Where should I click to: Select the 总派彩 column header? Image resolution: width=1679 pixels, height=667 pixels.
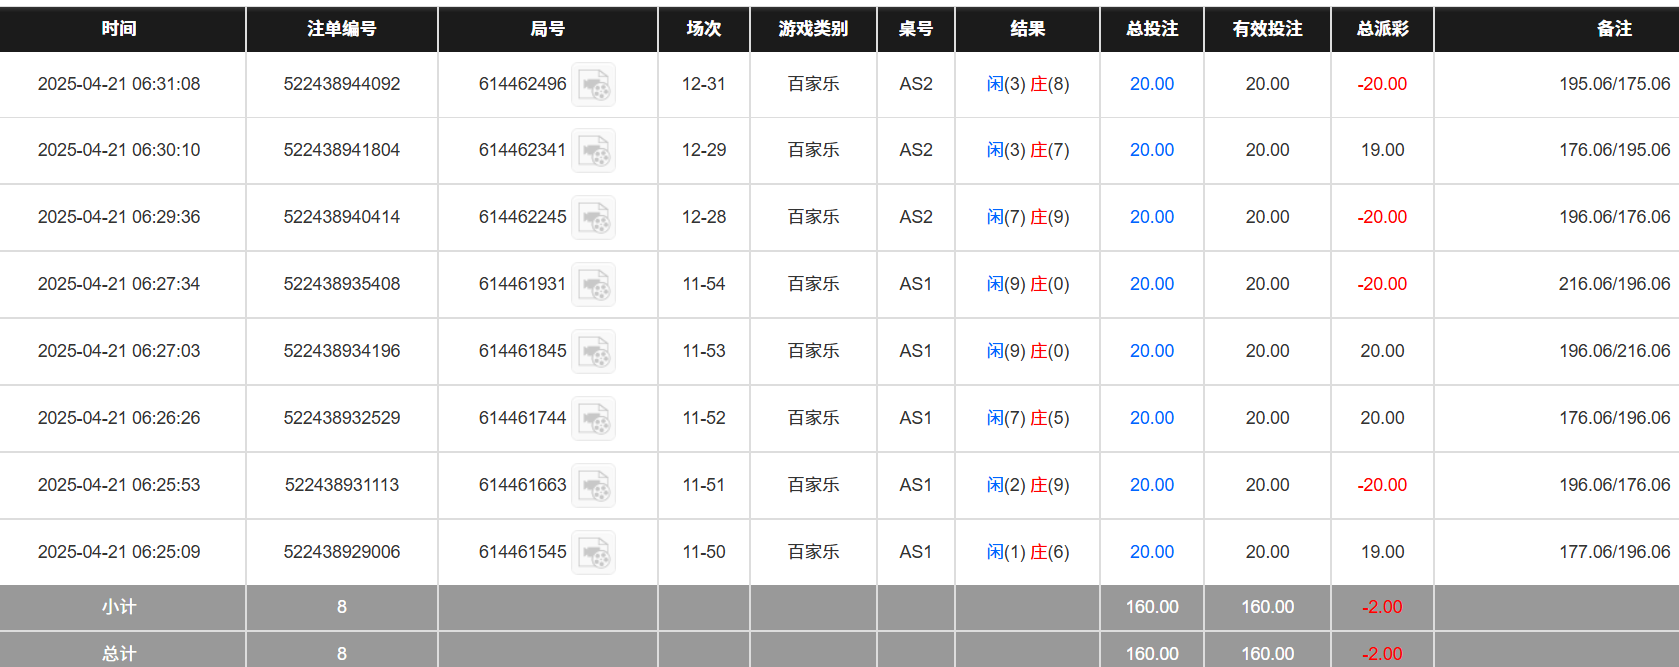click(1382, 29)
